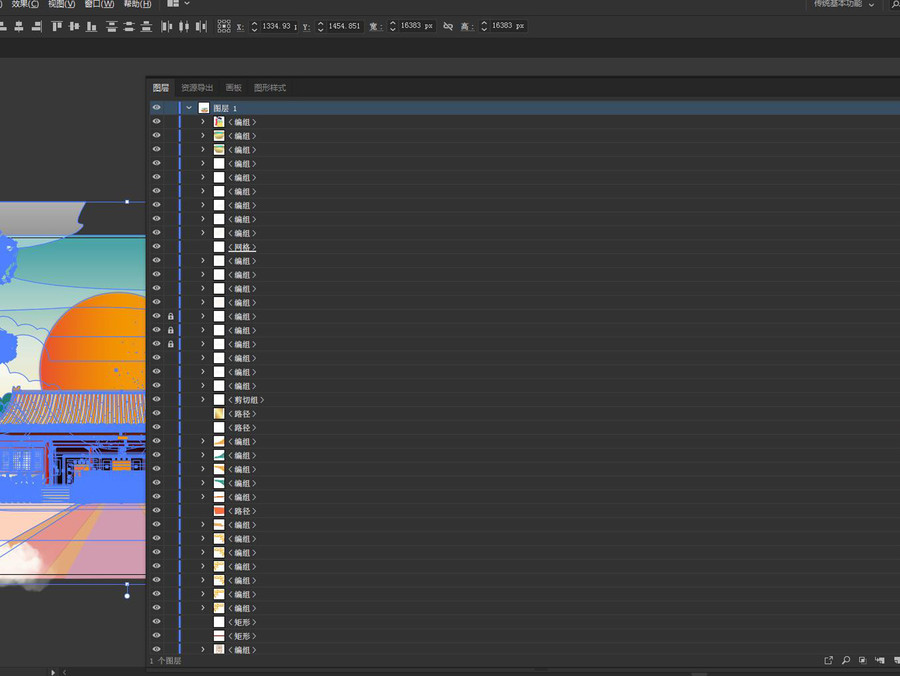Open the 效果(C) menu
The width and height of the screenshot is (900, 676).
point(25,4)
